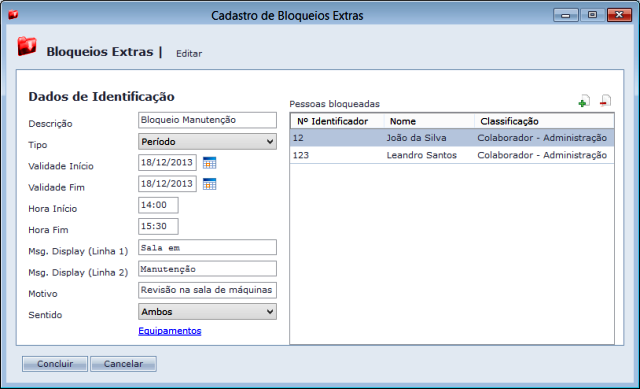Open the Tipo dropdown showing Período

[207, 142]
